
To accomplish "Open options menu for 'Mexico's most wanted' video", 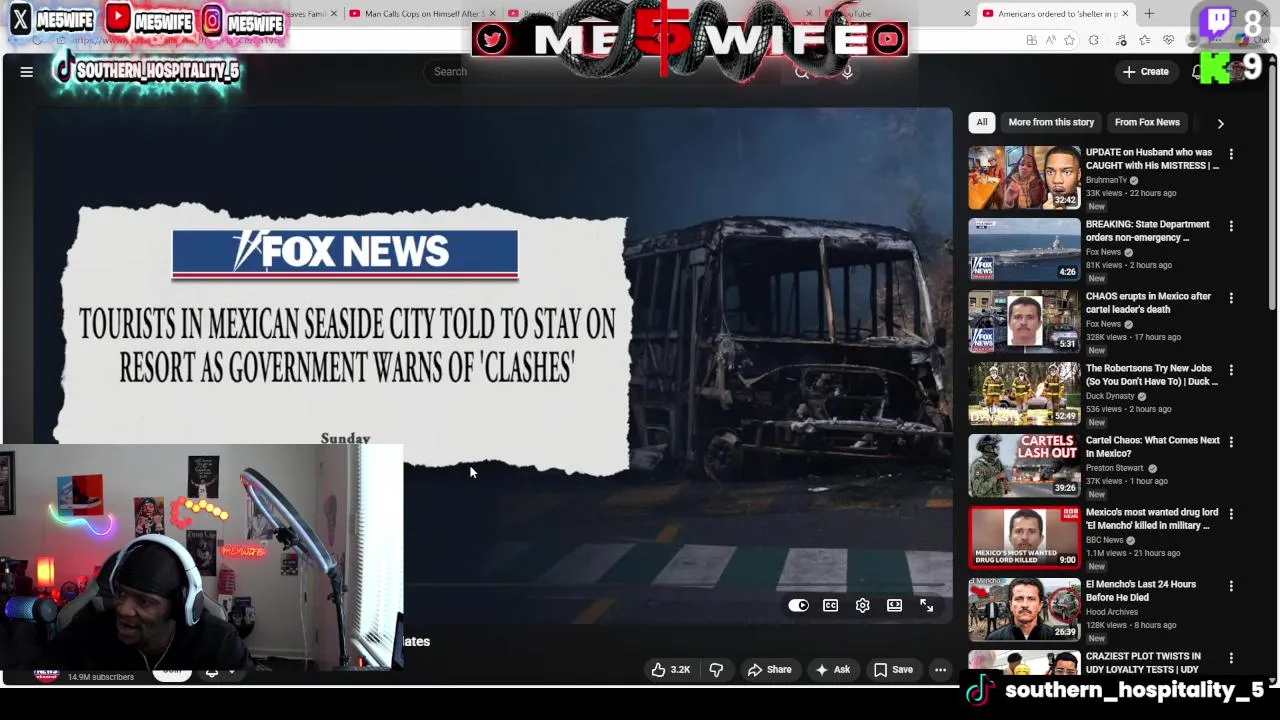I will click(x=1231, y=514).
